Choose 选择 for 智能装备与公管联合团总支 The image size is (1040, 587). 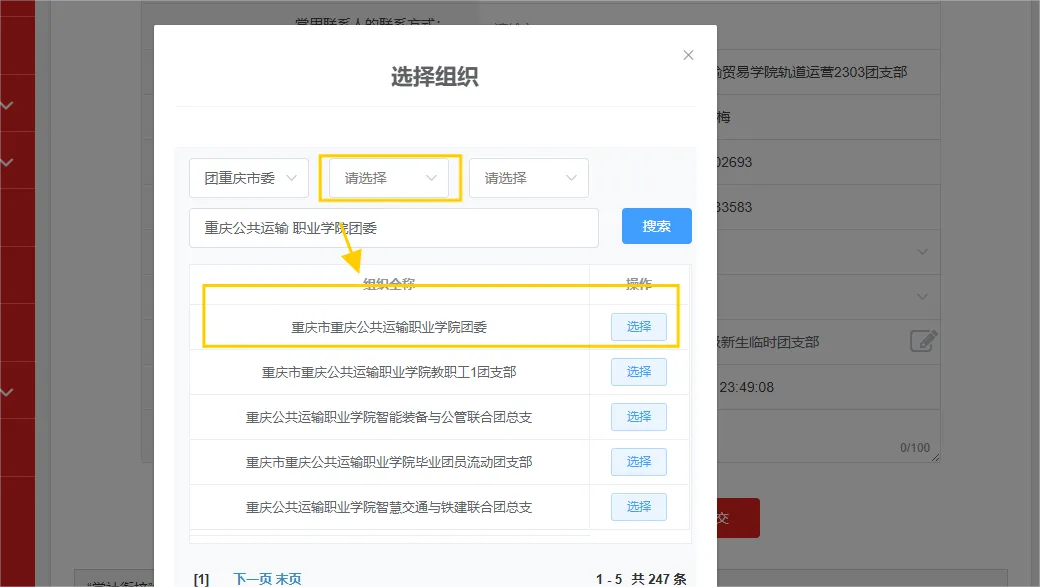click(x=638, y=417)
